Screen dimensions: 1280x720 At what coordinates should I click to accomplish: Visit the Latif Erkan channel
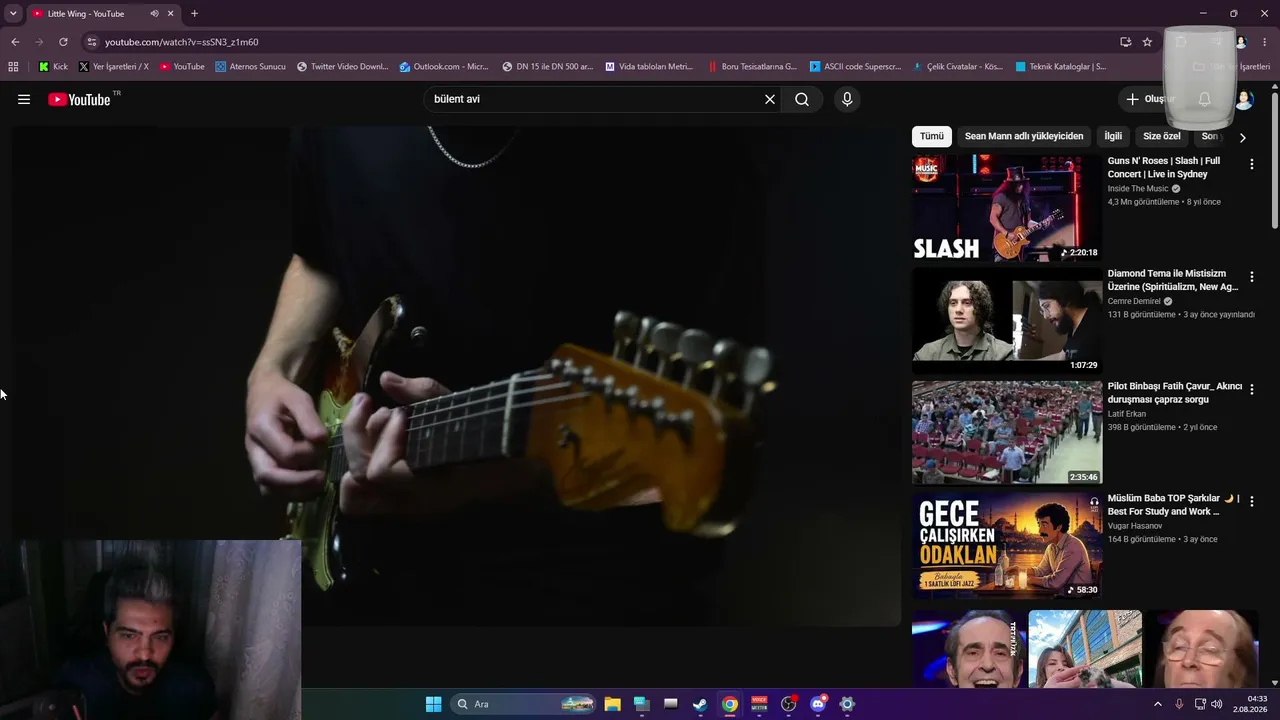(x=1127, y=414)
